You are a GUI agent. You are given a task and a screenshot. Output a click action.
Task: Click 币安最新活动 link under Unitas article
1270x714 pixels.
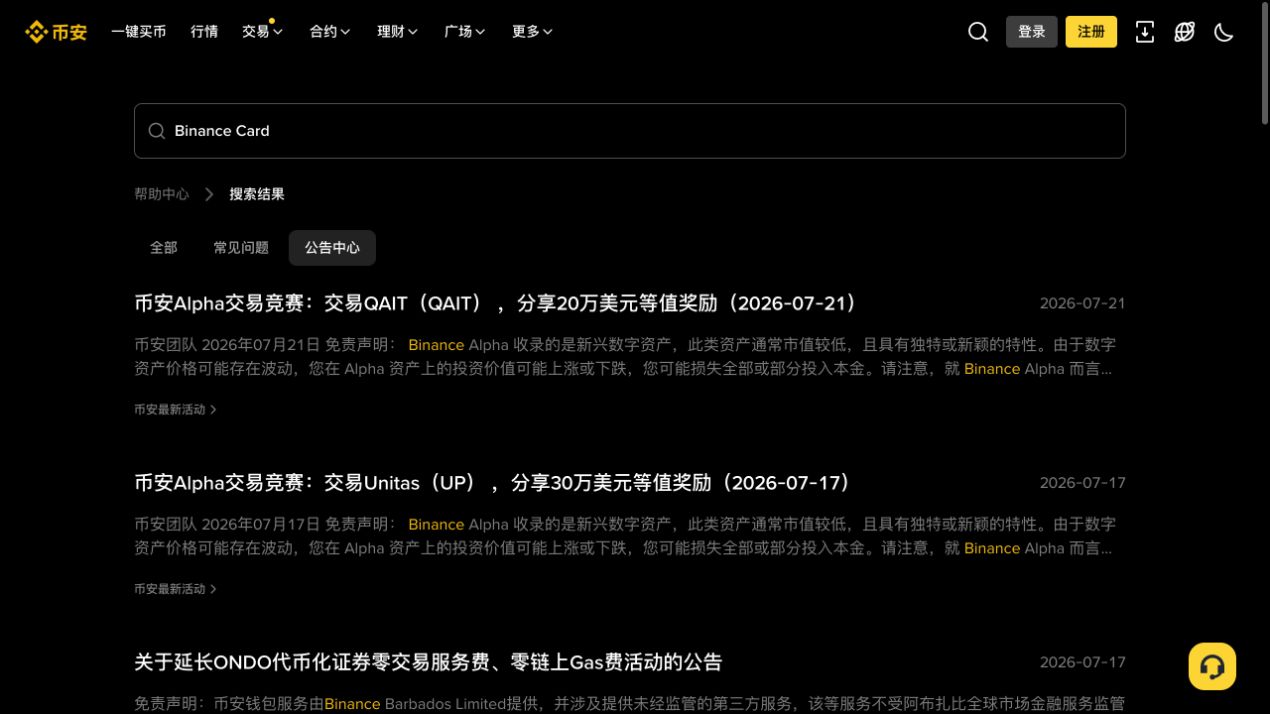point(175,589)
